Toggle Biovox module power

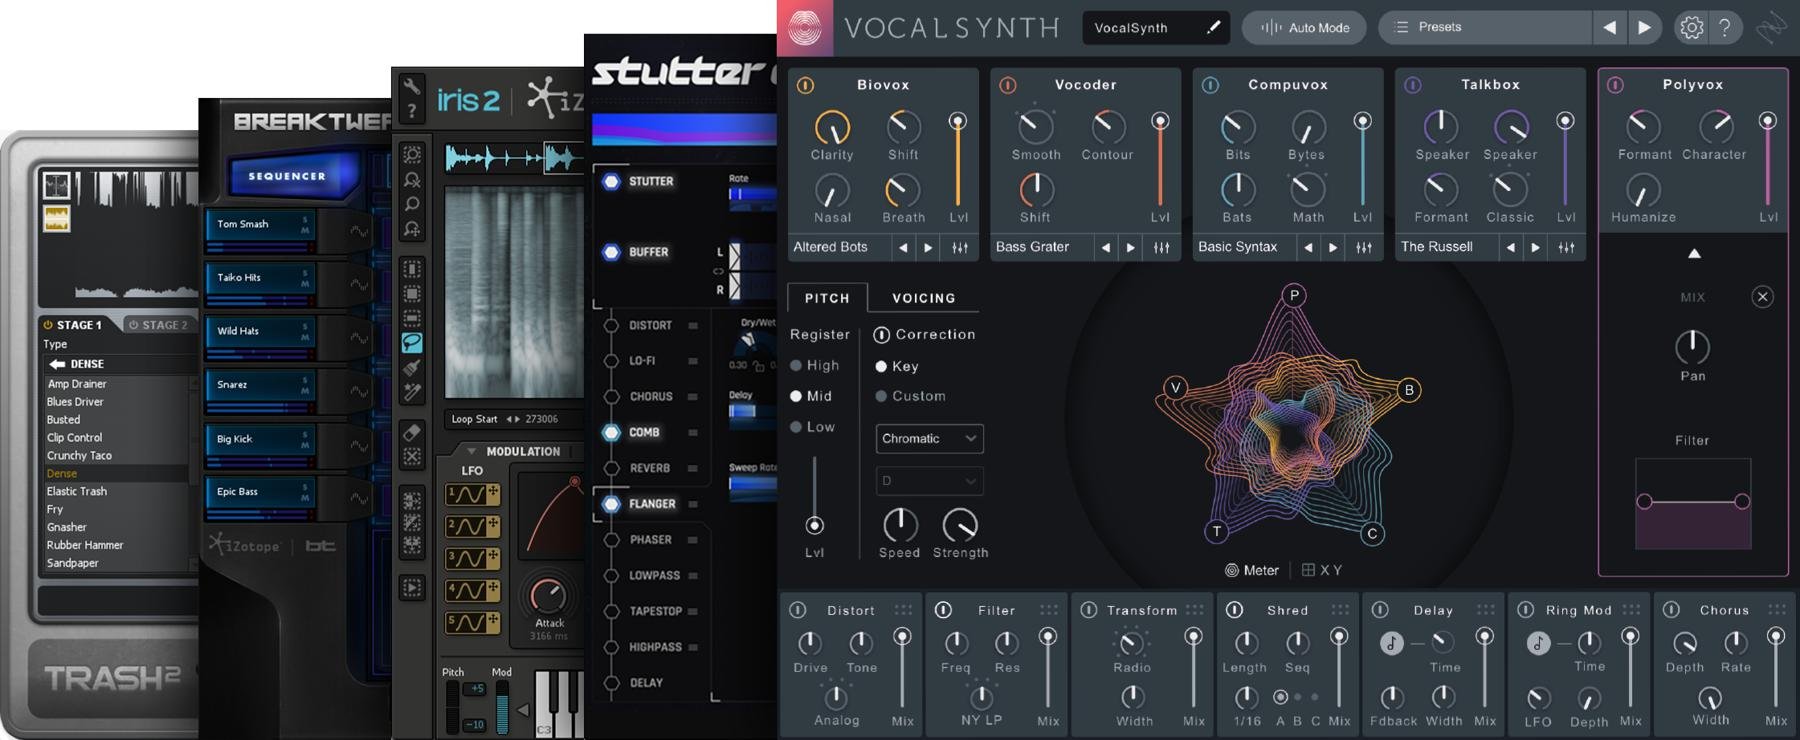[805, 86]
